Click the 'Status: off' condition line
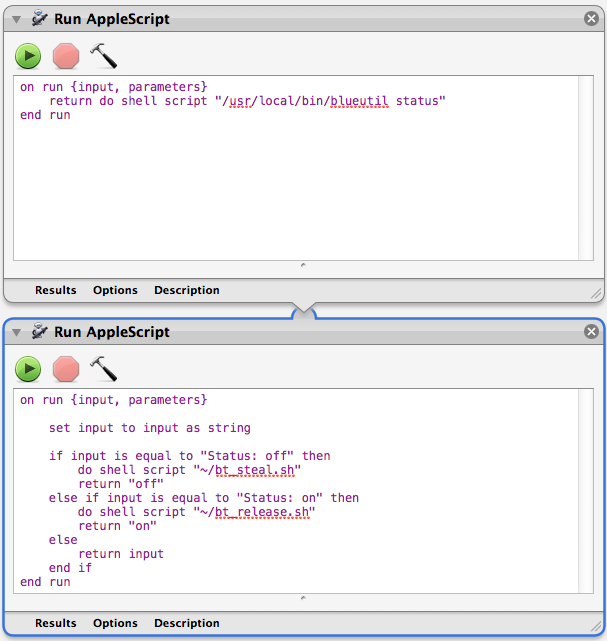The image size is (607, 641). pos(190,456)
